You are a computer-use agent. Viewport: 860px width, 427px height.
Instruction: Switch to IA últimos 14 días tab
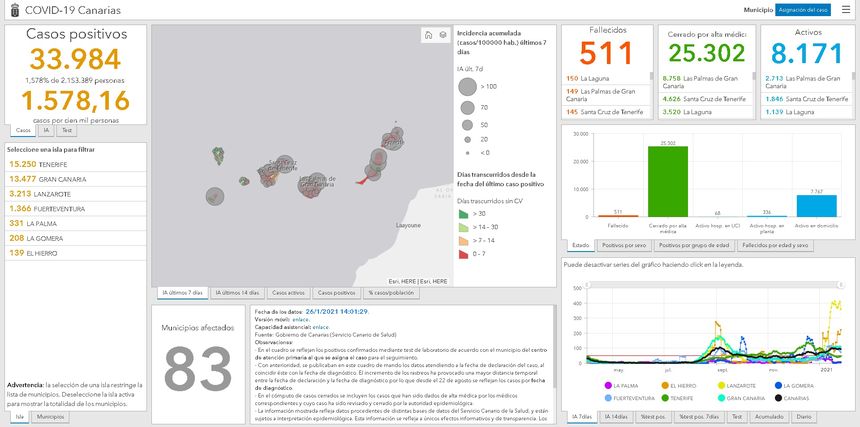pyautogui.click(x=237, y=292)
